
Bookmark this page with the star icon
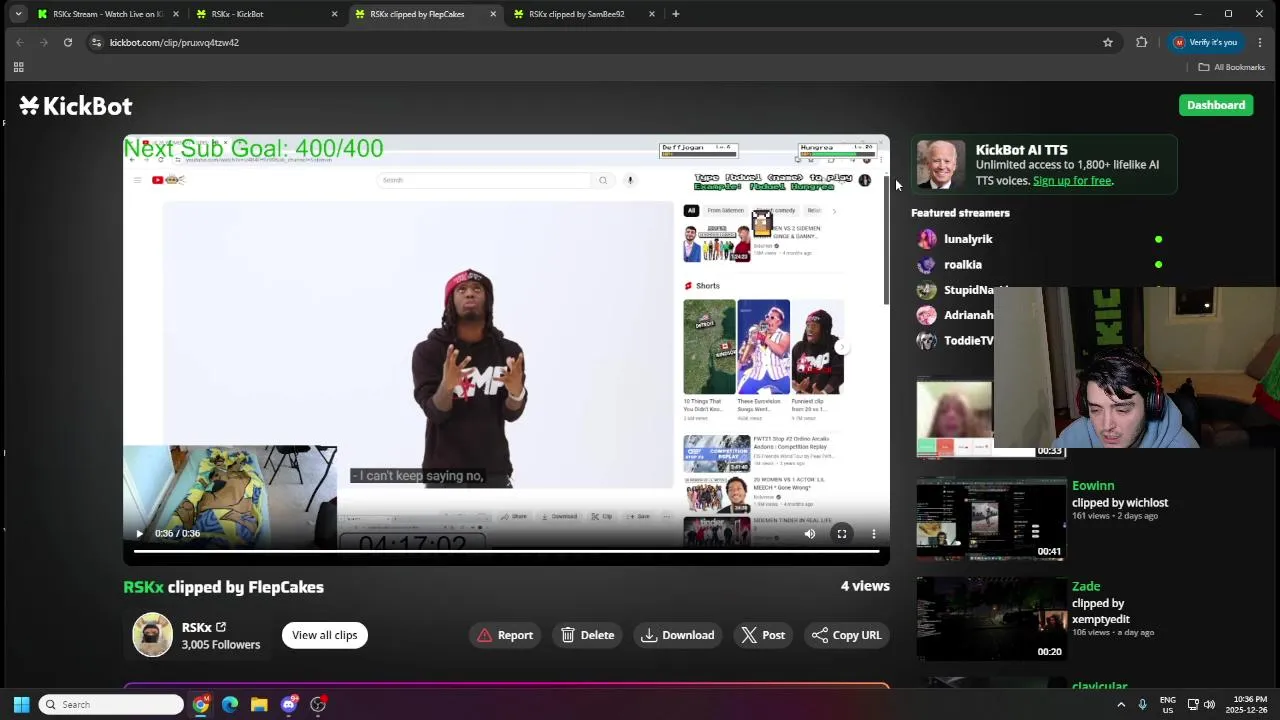coord(1108,42)
